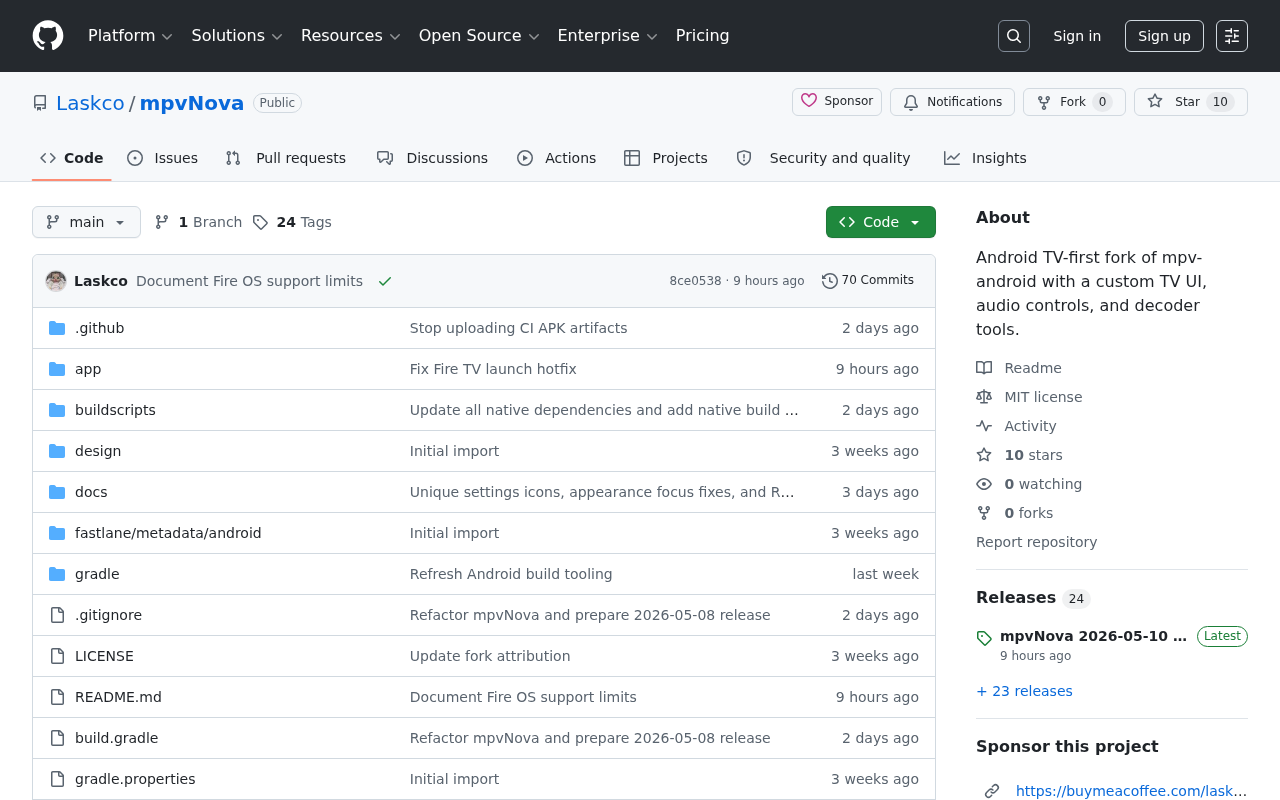This screenshot has width=1280, height=800.
Task: Switch to the Discussions tab
Action: tap(432, 158)
